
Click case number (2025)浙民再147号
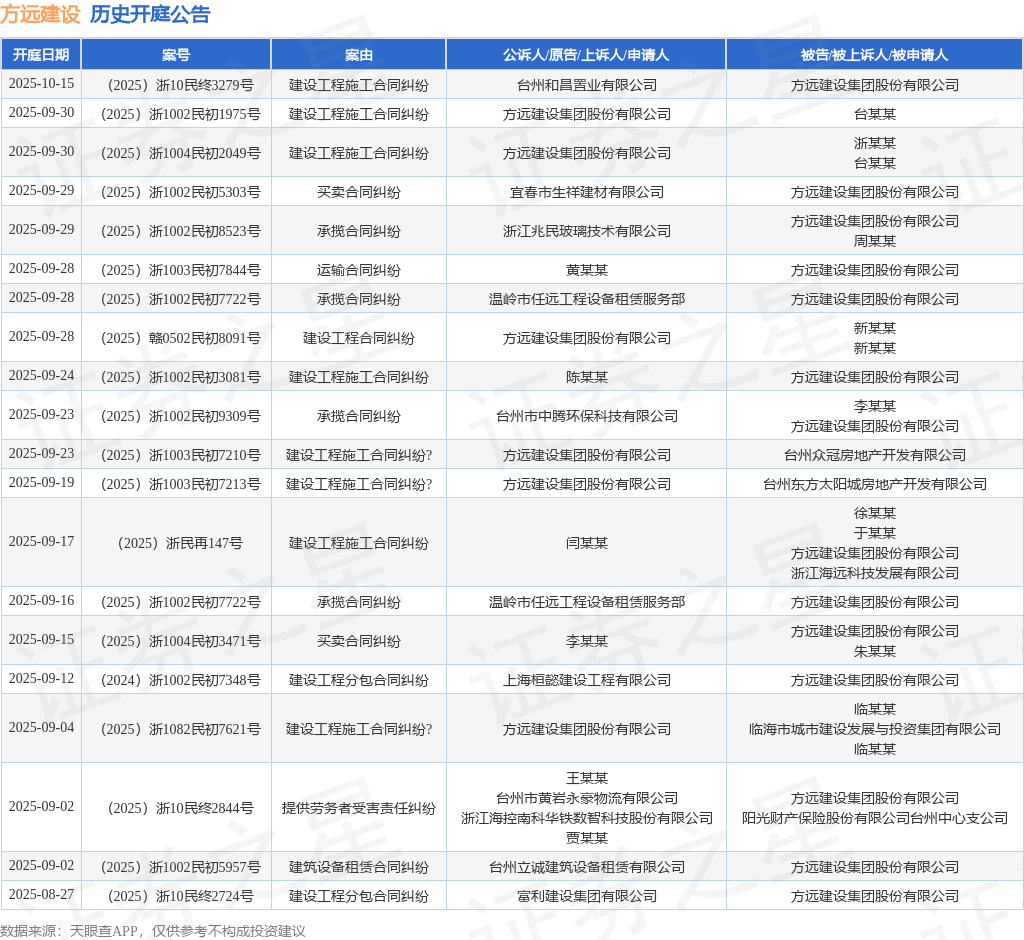(180, 543)
